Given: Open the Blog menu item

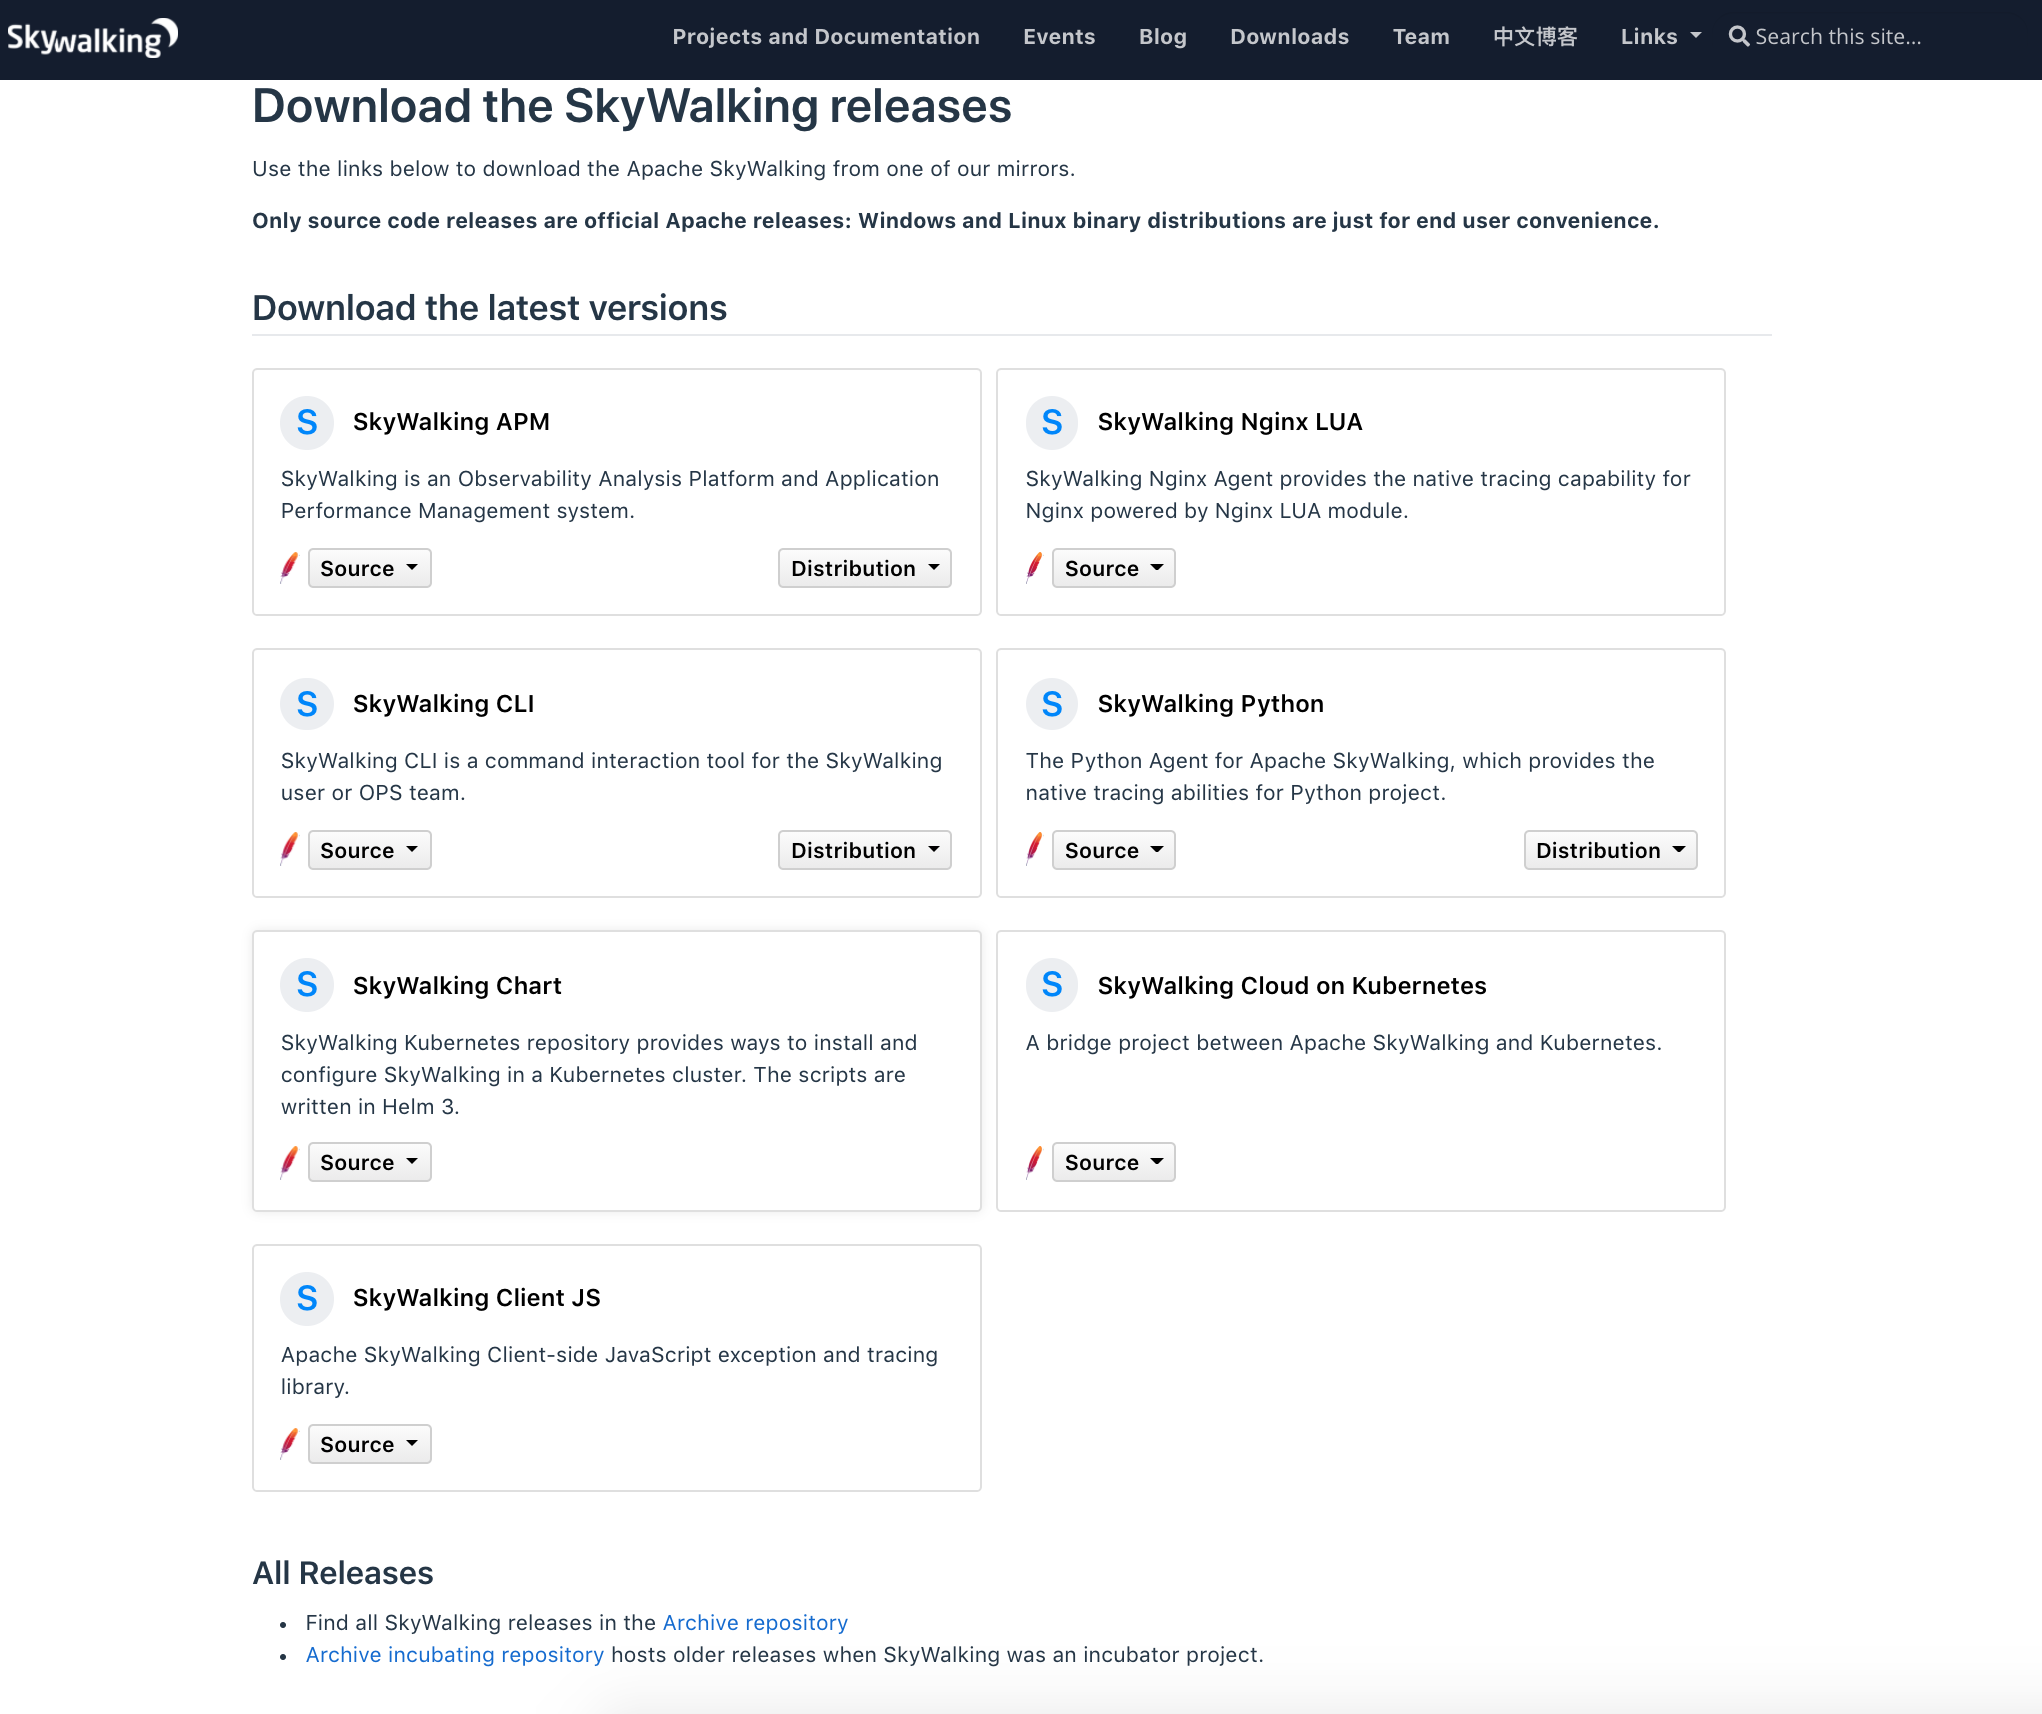Looking at the screenshot, I should point(1162,37).
